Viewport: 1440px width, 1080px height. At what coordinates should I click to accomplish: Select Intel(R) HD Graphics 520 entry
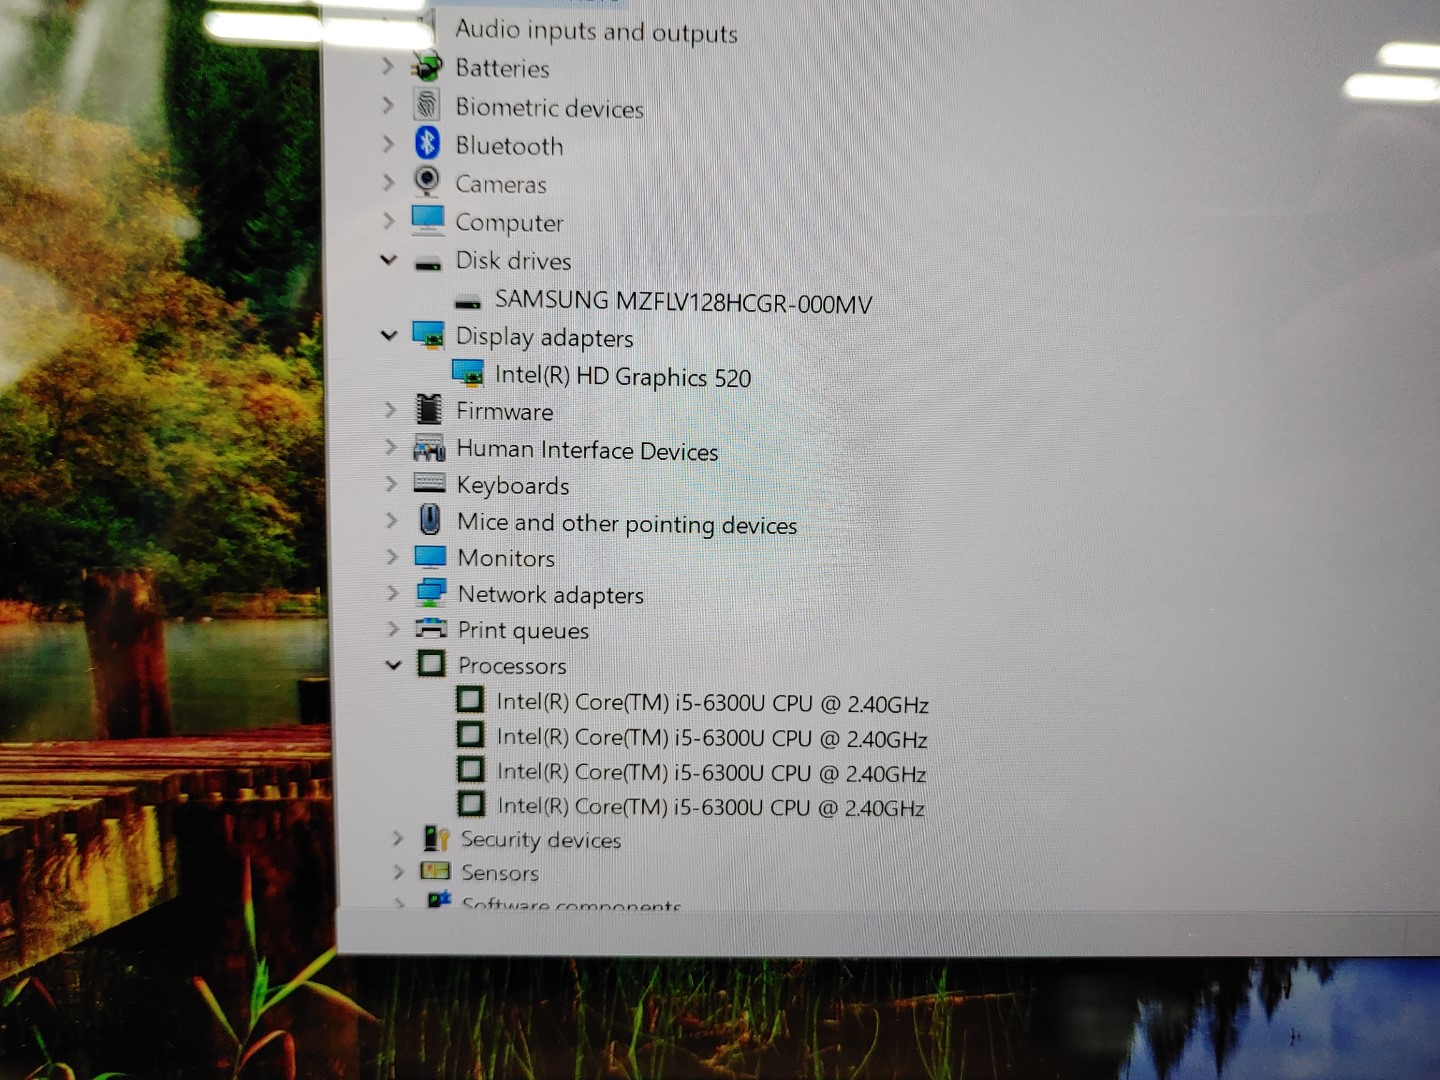pyautogui.click(x=623, y=376)
